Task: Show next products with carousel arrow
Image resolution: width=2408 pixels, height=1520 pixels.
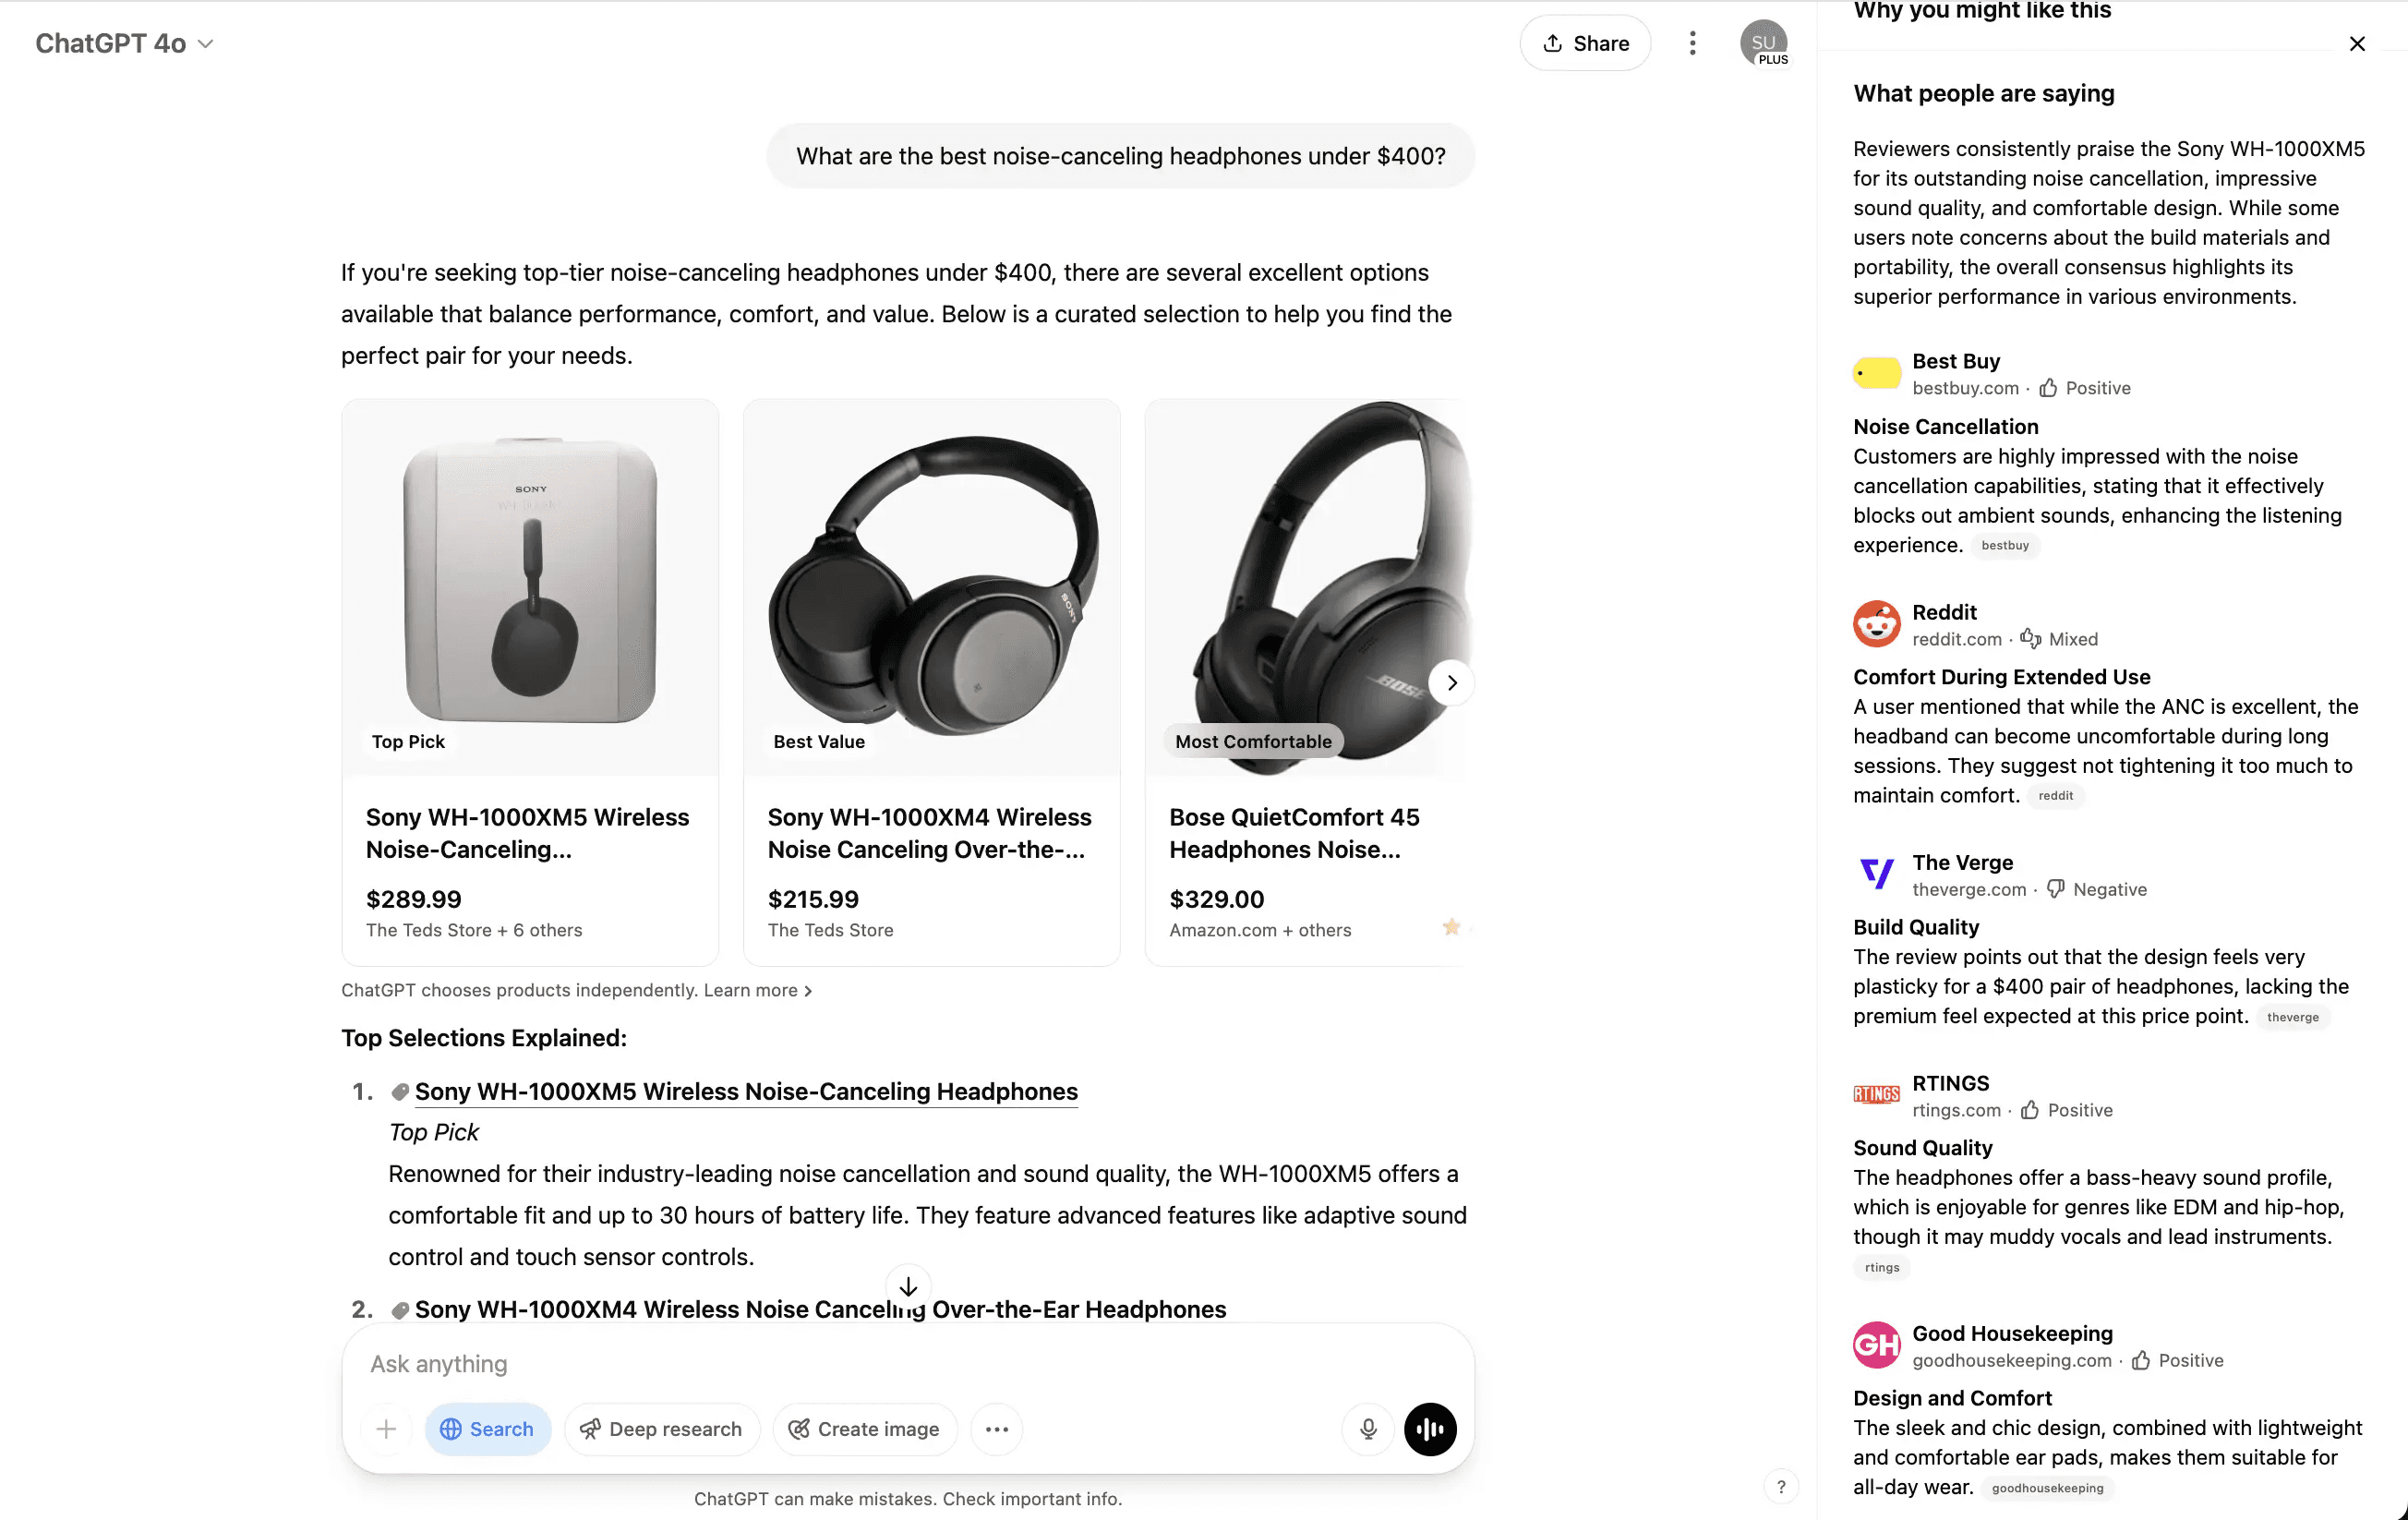Action: pyautogui.click(x=1451, y=683)
